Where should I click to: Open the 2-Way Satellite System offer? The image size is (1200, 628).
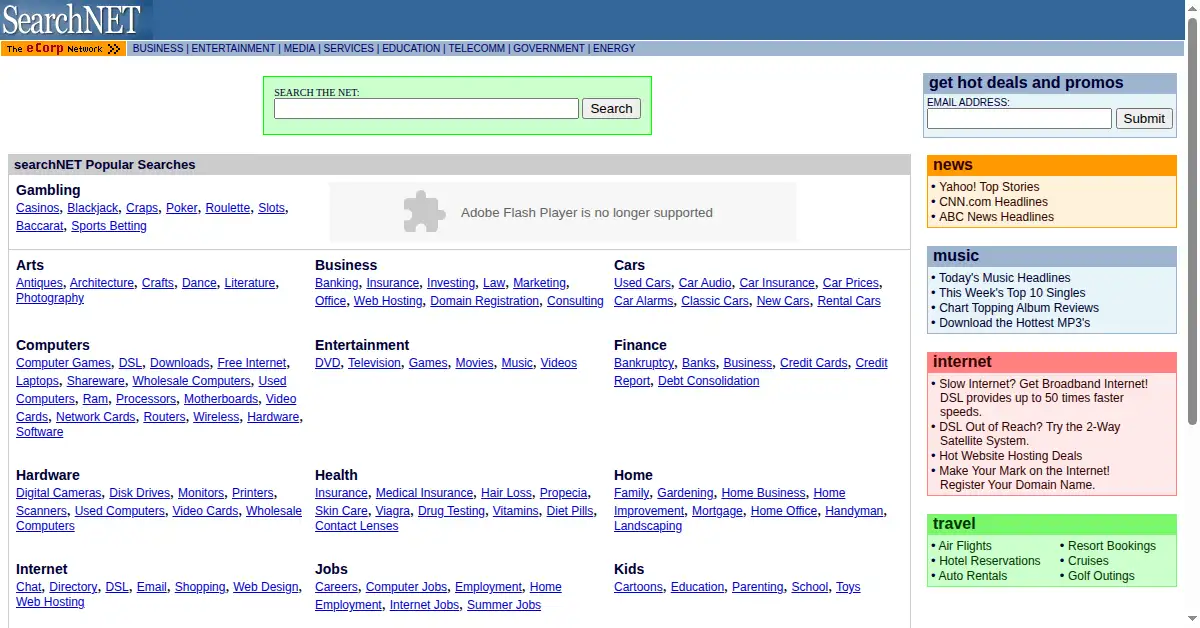tap(1030, 434)
